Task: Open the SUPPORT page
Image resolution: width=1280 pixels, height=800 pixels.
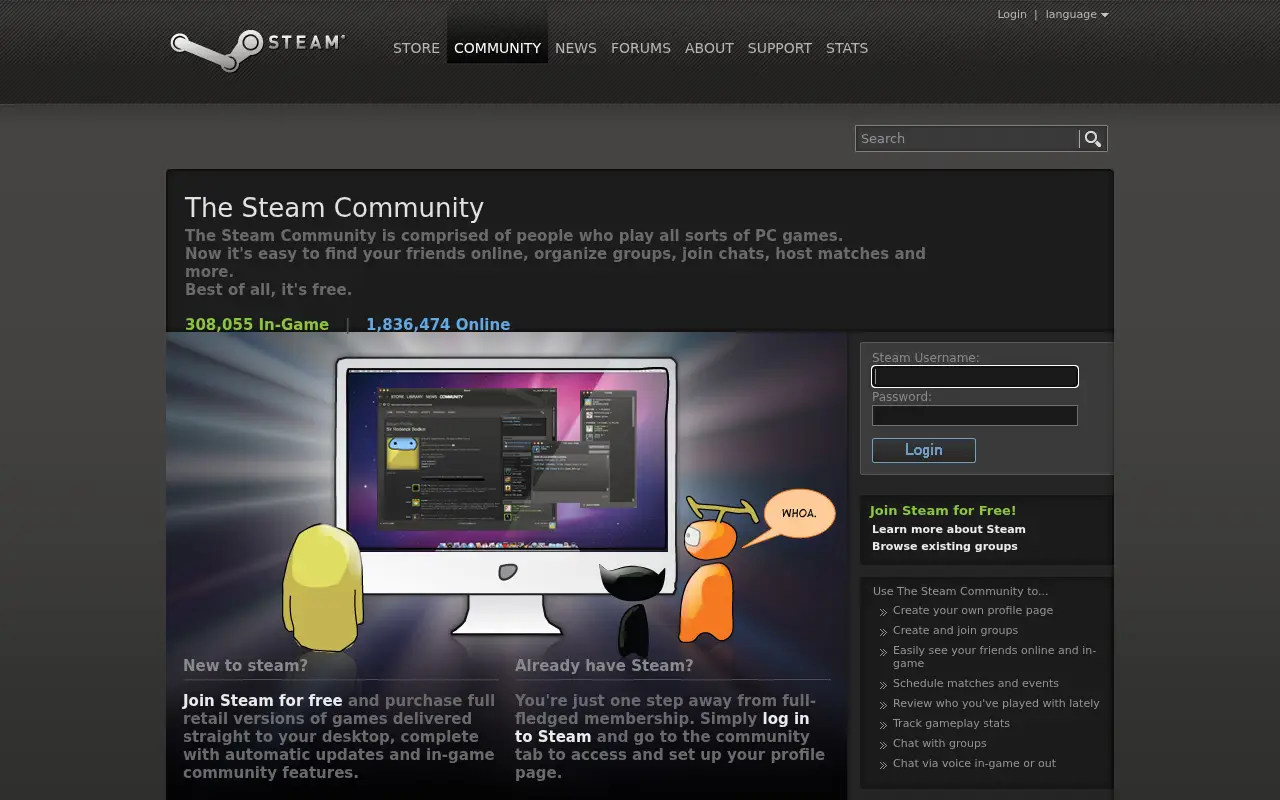Action: (779, 48)
